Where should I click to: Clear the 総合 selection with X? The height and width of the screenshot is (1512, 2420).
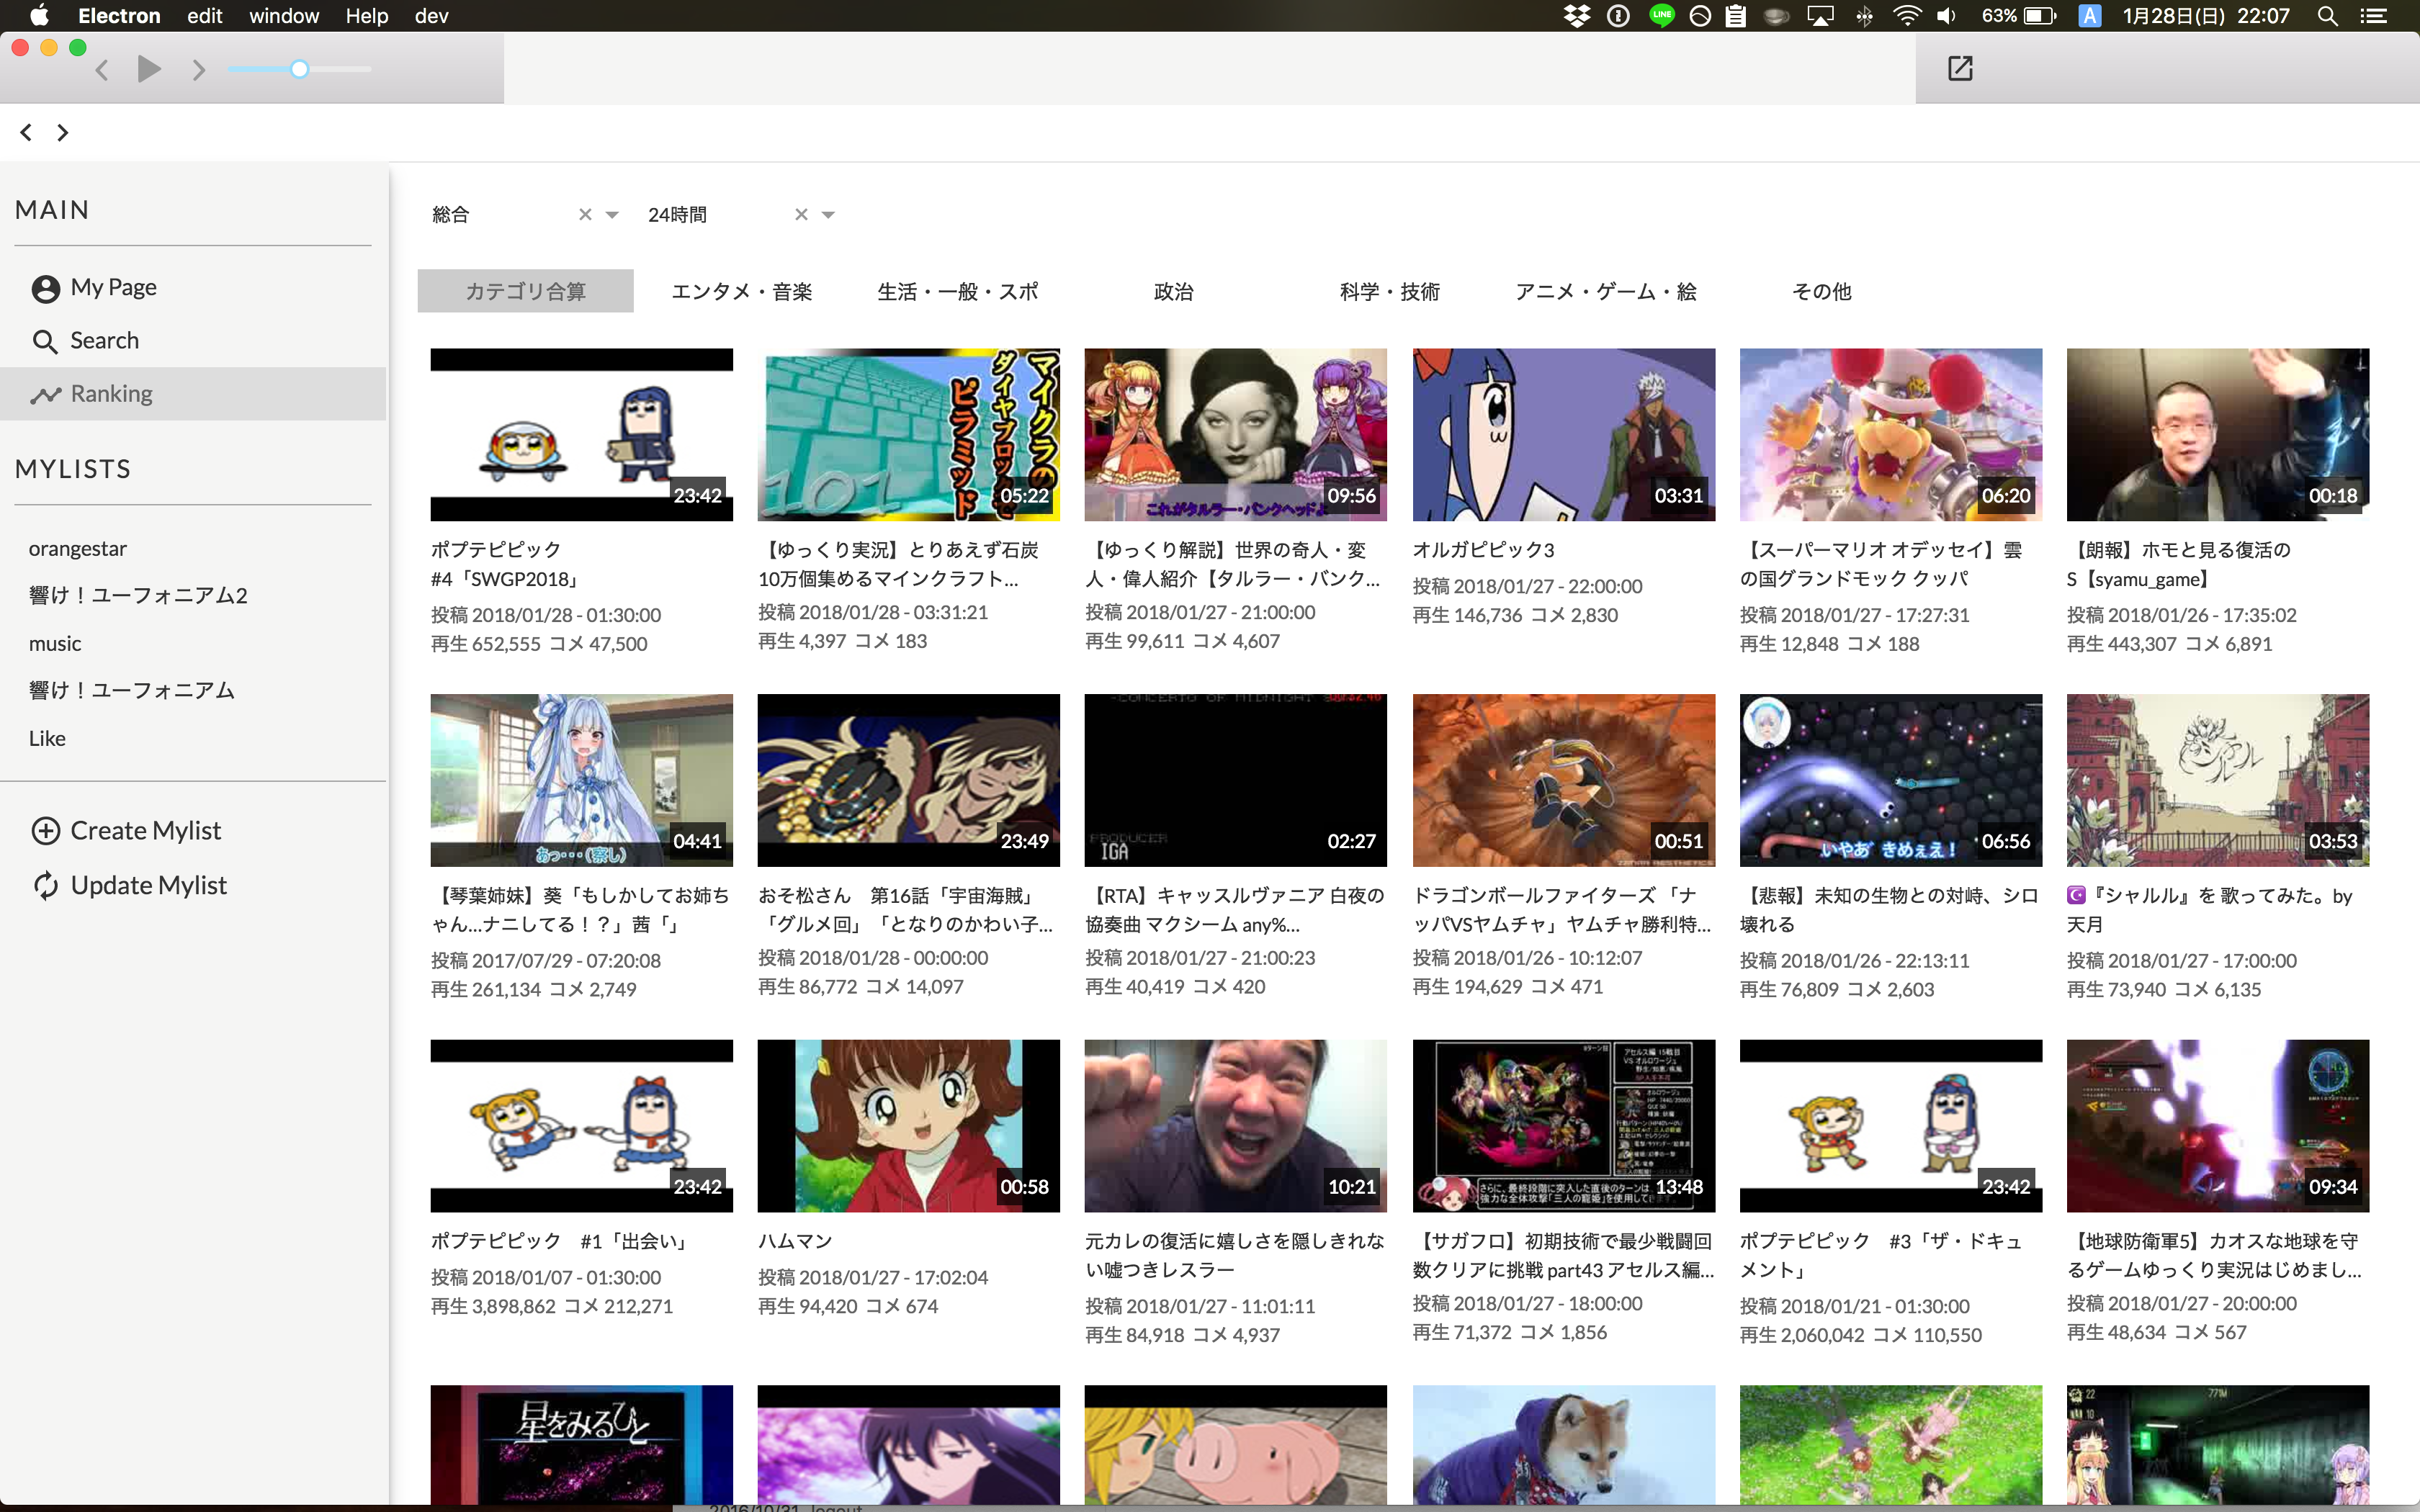coord(585,215)
